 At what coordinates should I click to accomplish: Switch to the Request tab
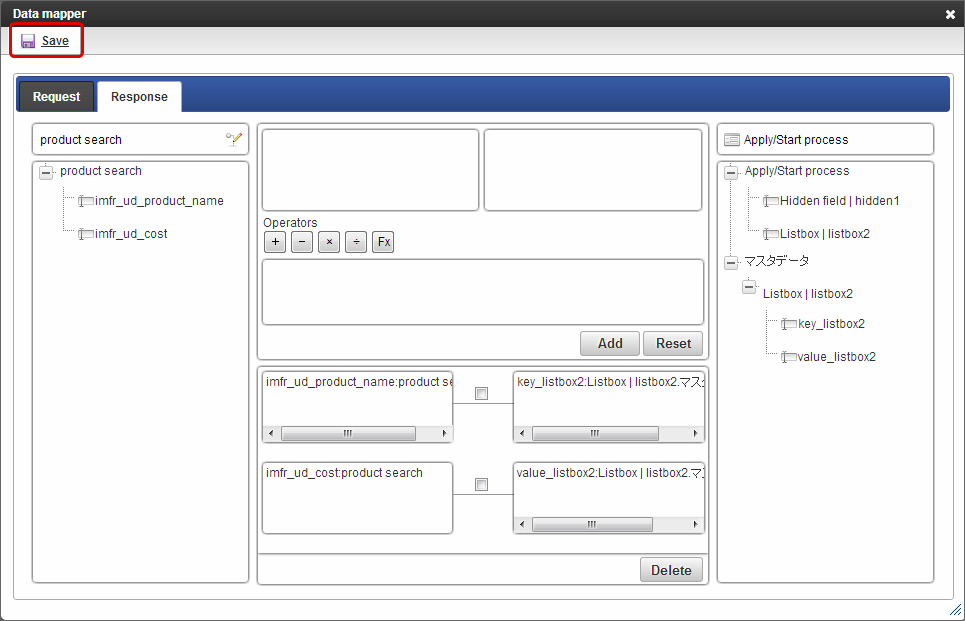pos(57,97)
